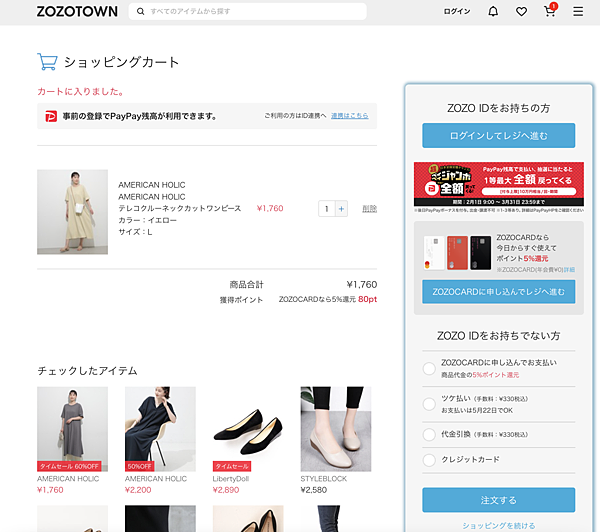Select クレジットカード payment radio
600x532 pixels.
click(429, 460)
